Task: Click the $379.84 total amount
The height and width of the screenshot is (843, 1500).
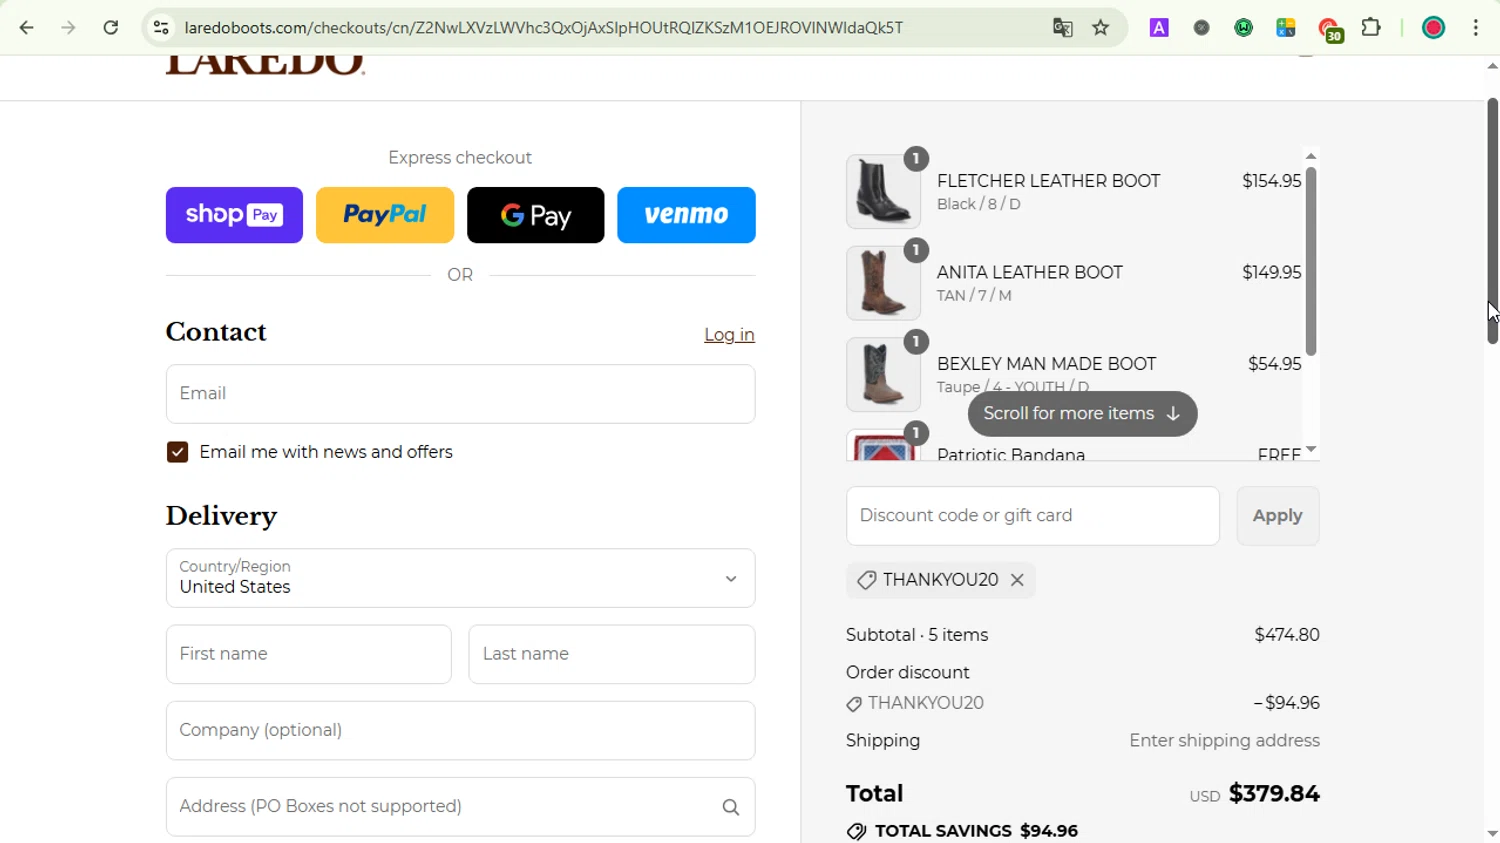Action: click(1274, 794)
